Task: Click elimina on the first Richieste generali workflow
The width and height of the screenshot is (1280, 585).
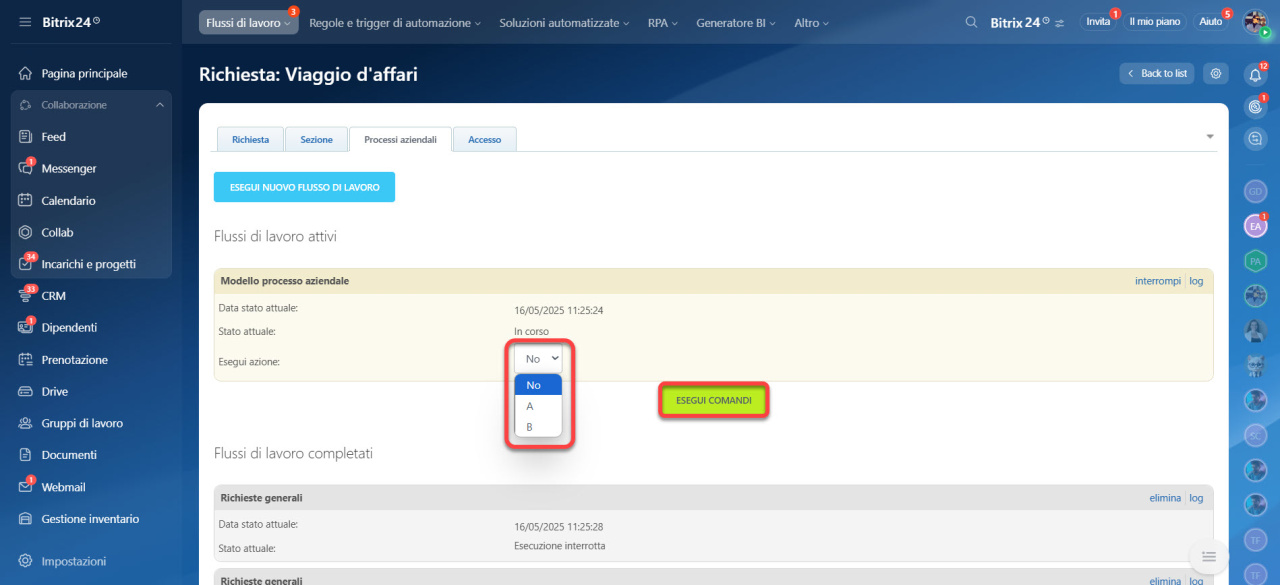Action: click(x=1165, y=498)
